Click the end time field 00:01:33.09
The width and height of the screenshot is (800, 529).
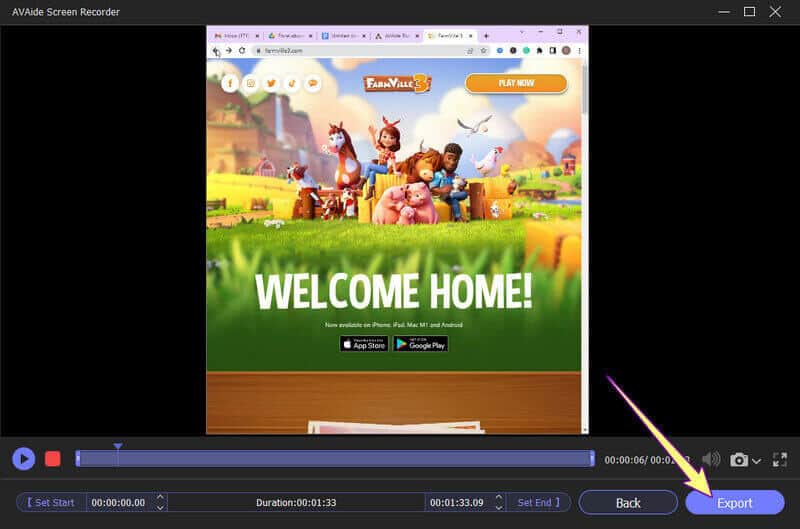(x=457, y=502)
